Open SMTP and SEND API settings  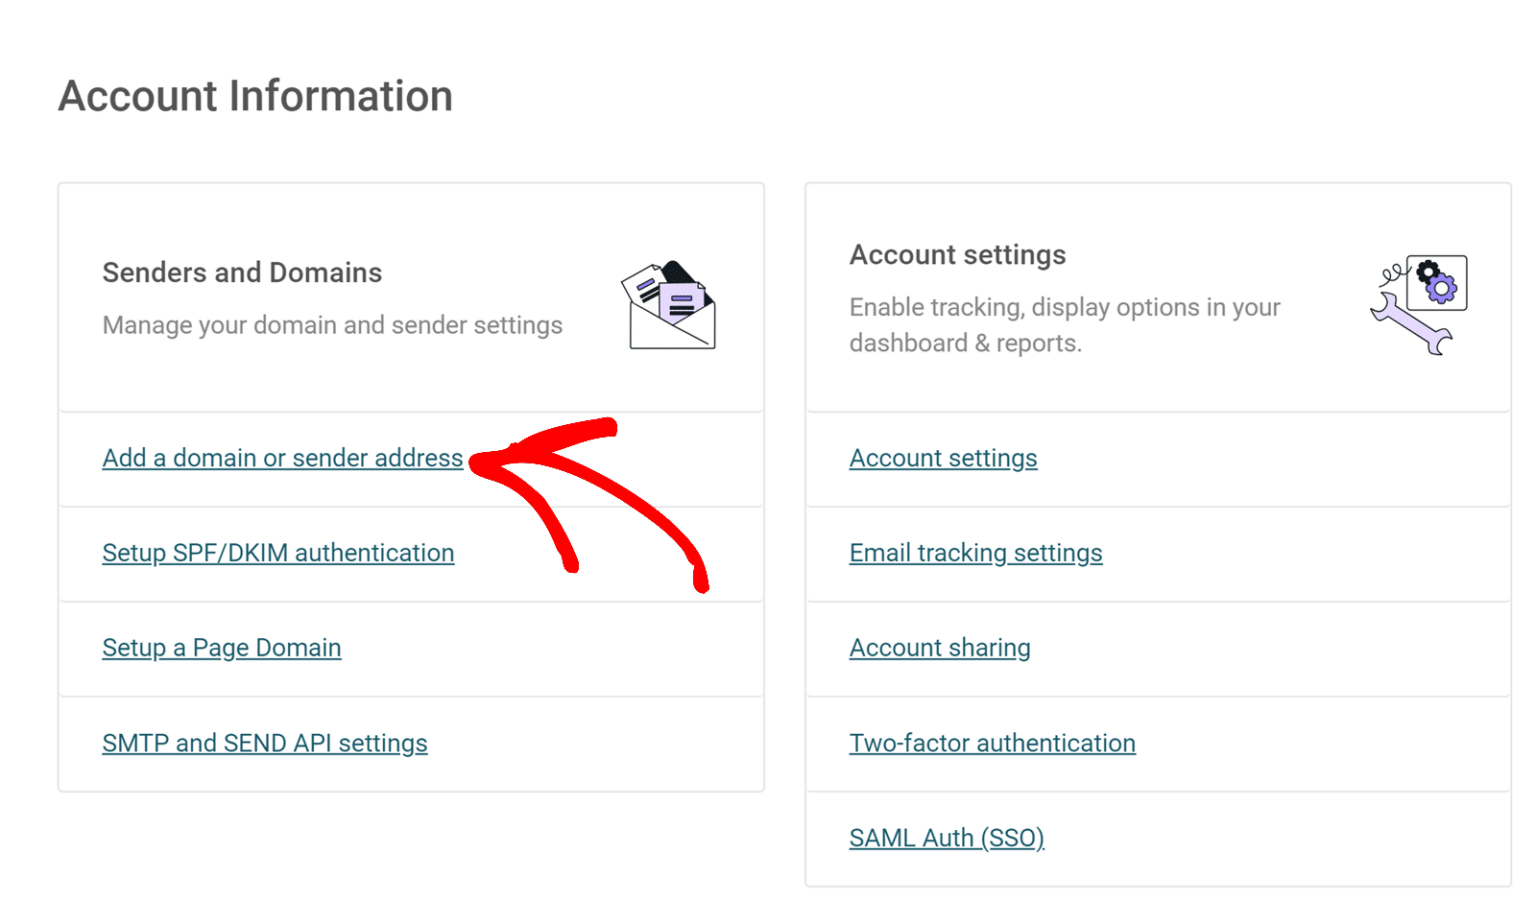pyautogui.click(x=264, y=743)
